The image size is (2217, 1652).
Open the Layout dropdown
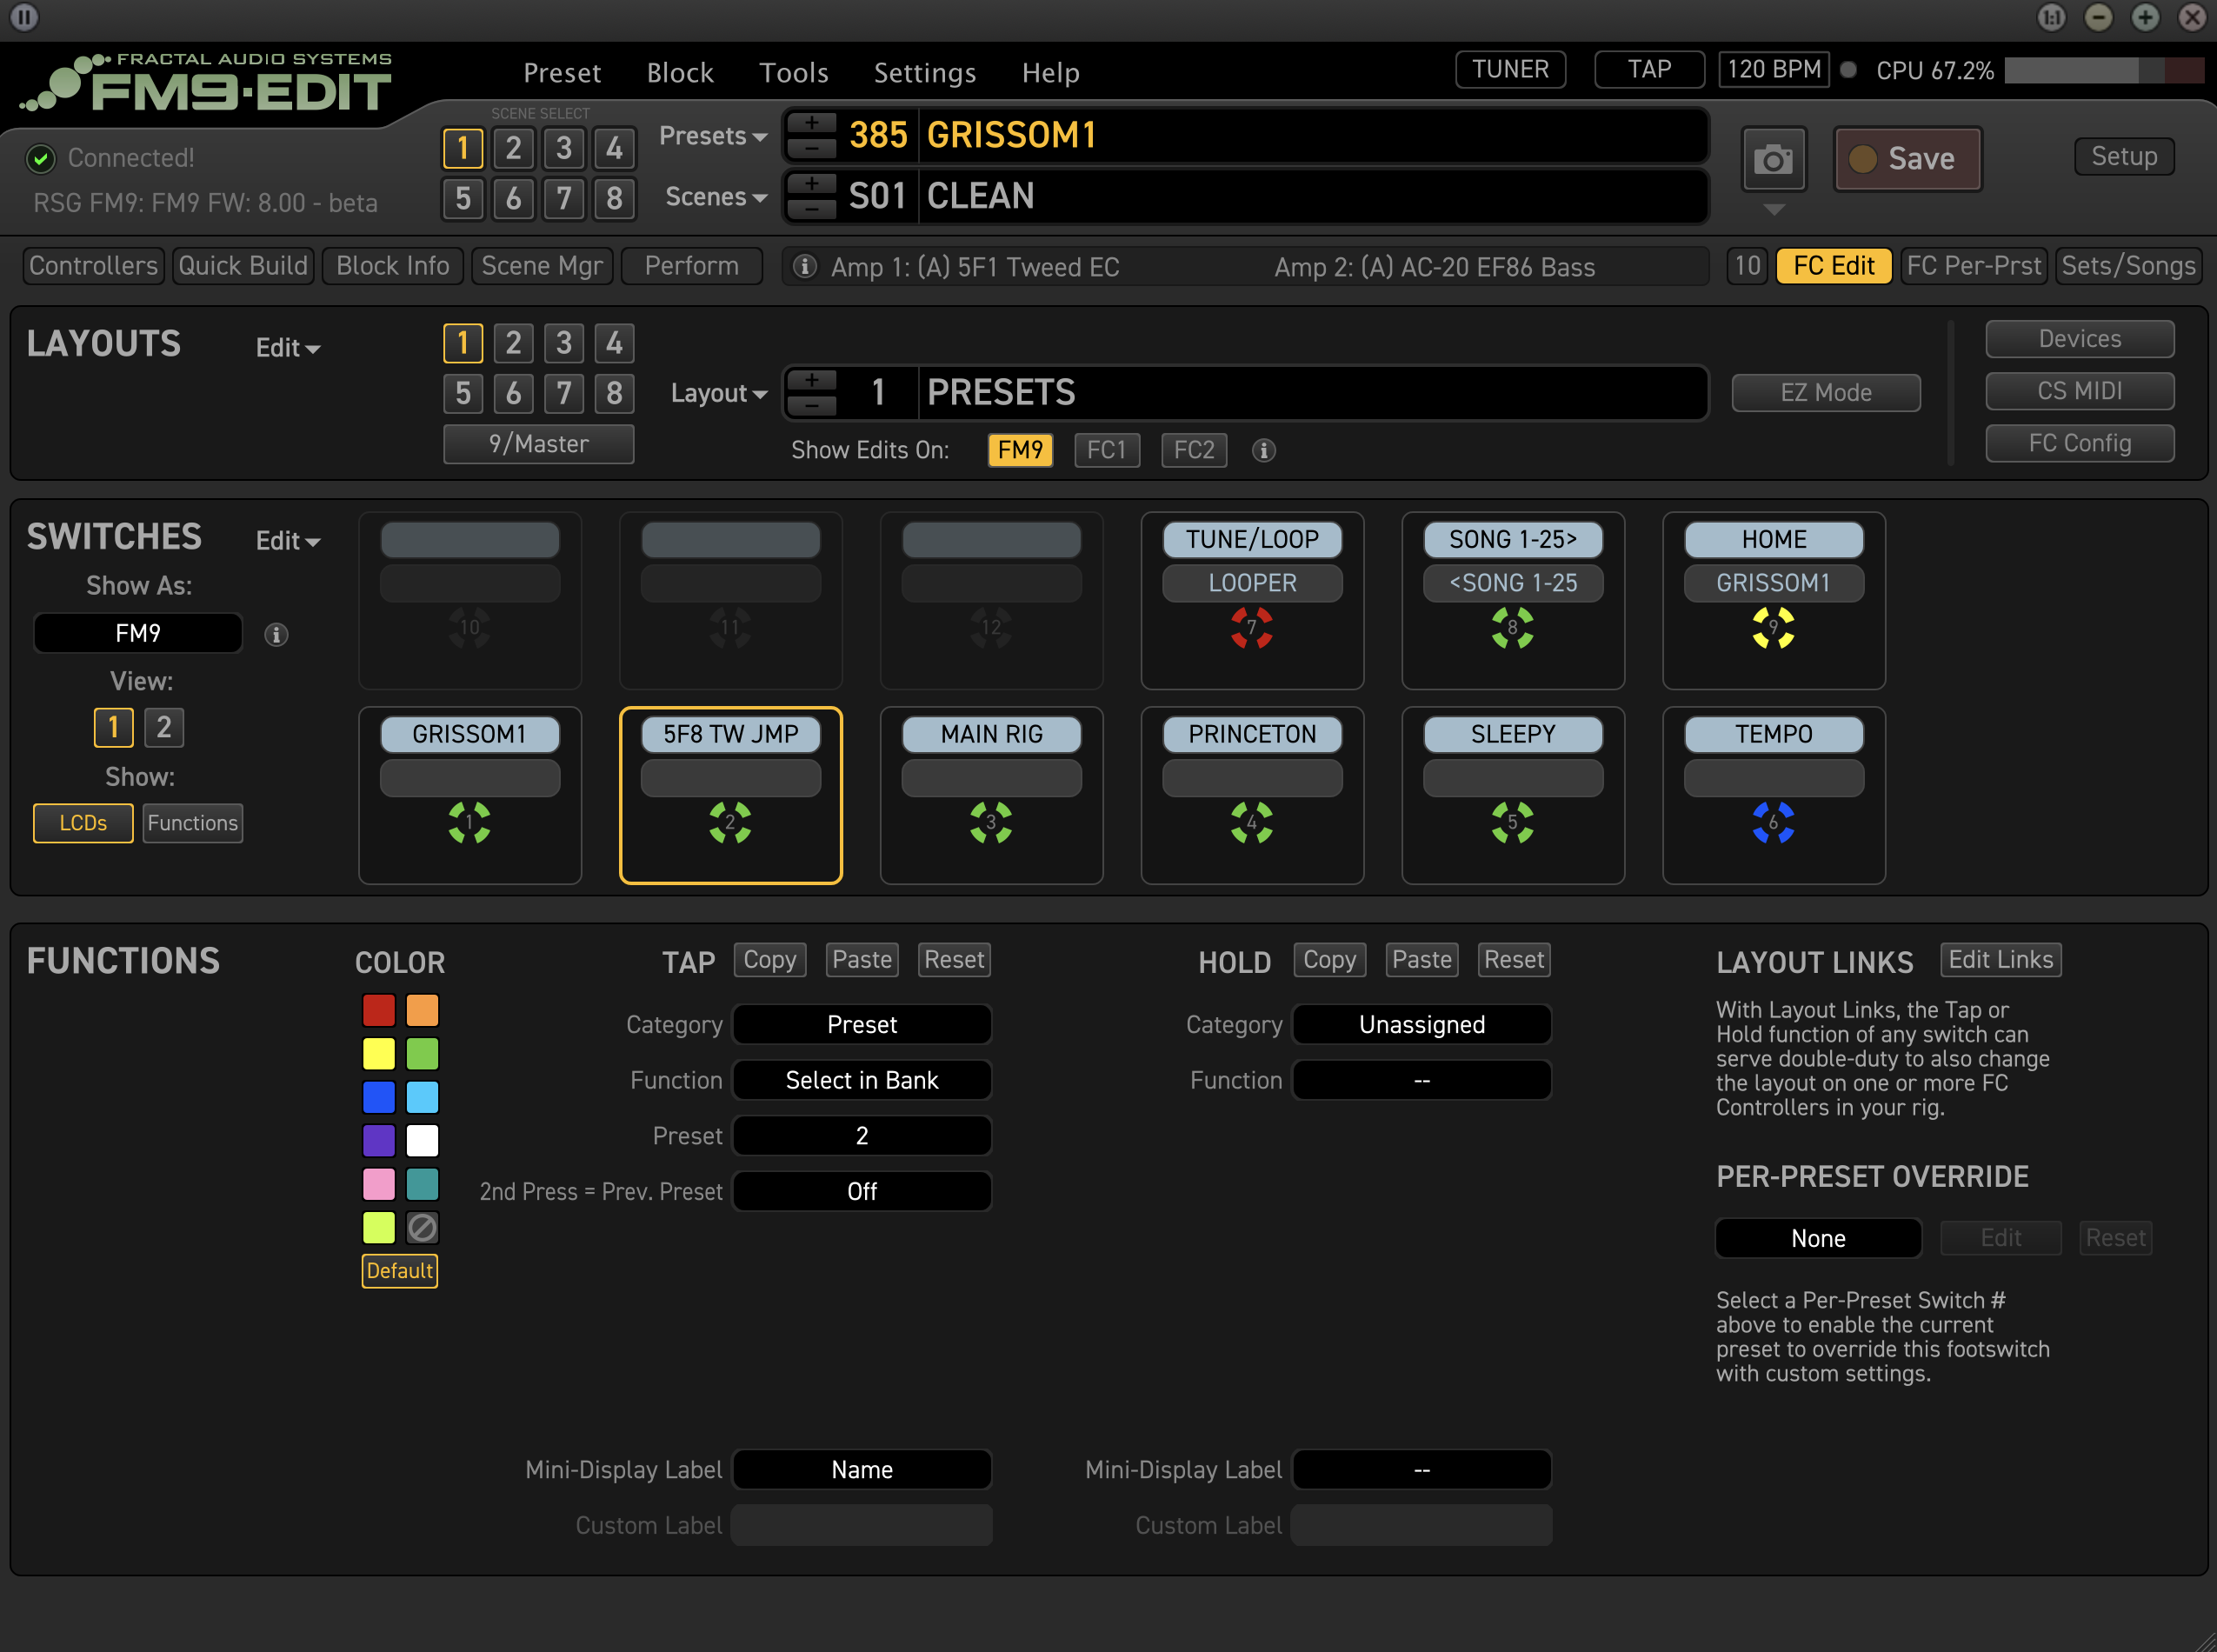(719, 393)
